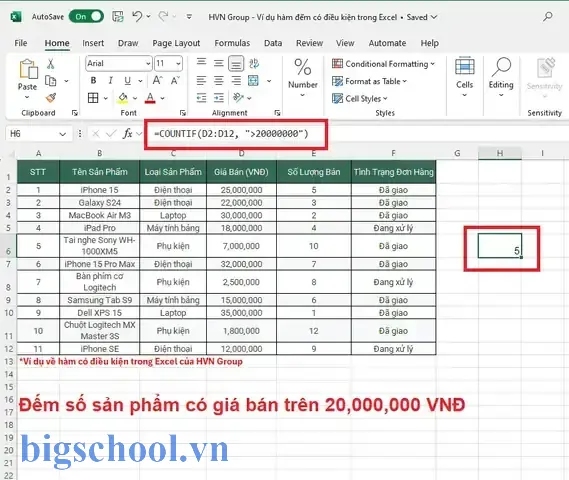Open Clipboard pane dialog launcher

74,113
